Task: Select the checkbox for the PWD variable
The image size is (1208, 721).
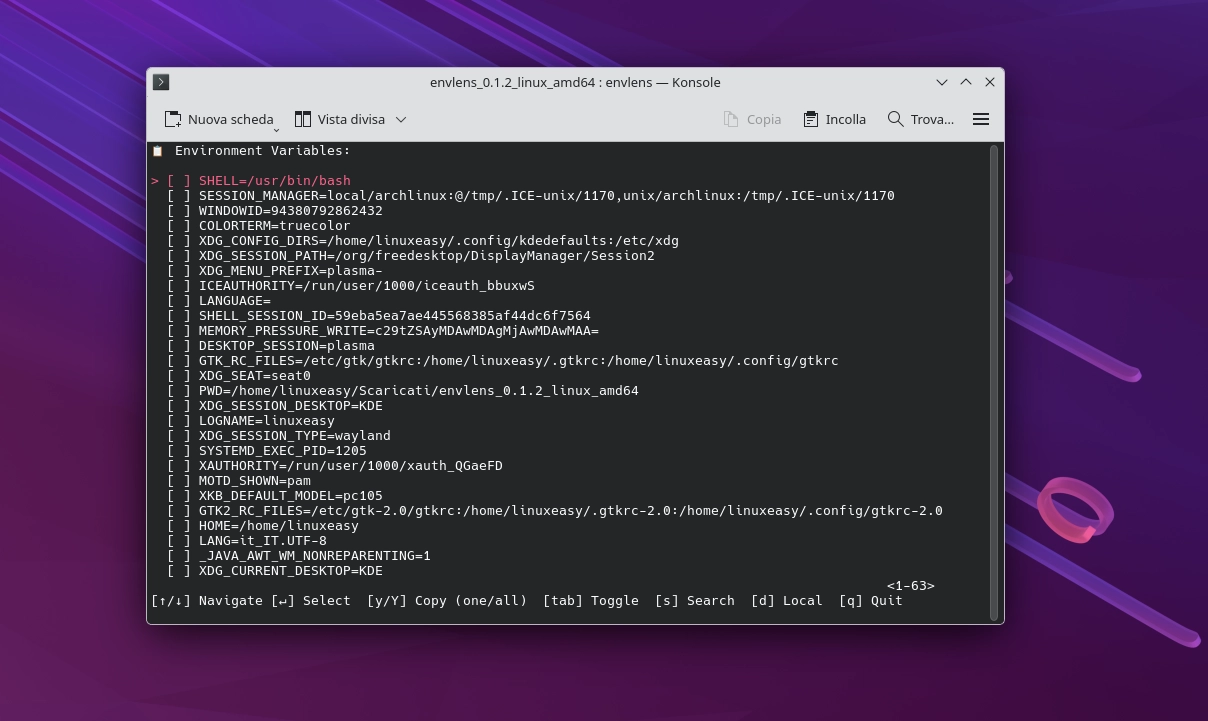Action: (179, 390)
